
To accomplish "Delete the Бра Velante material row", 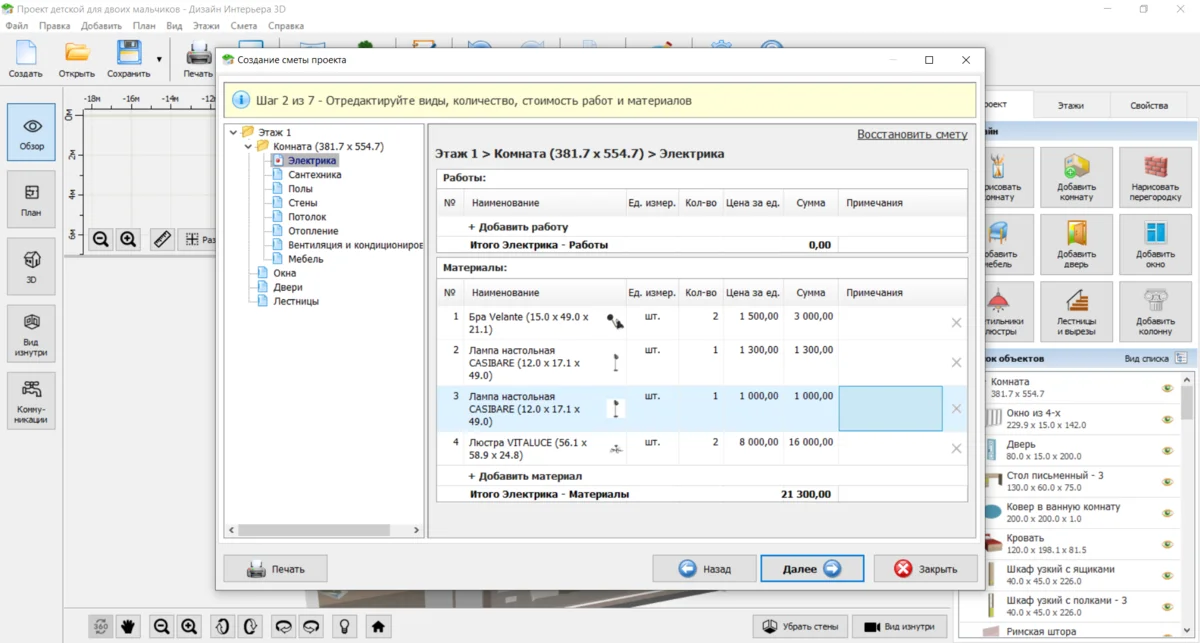I will 956,323.
